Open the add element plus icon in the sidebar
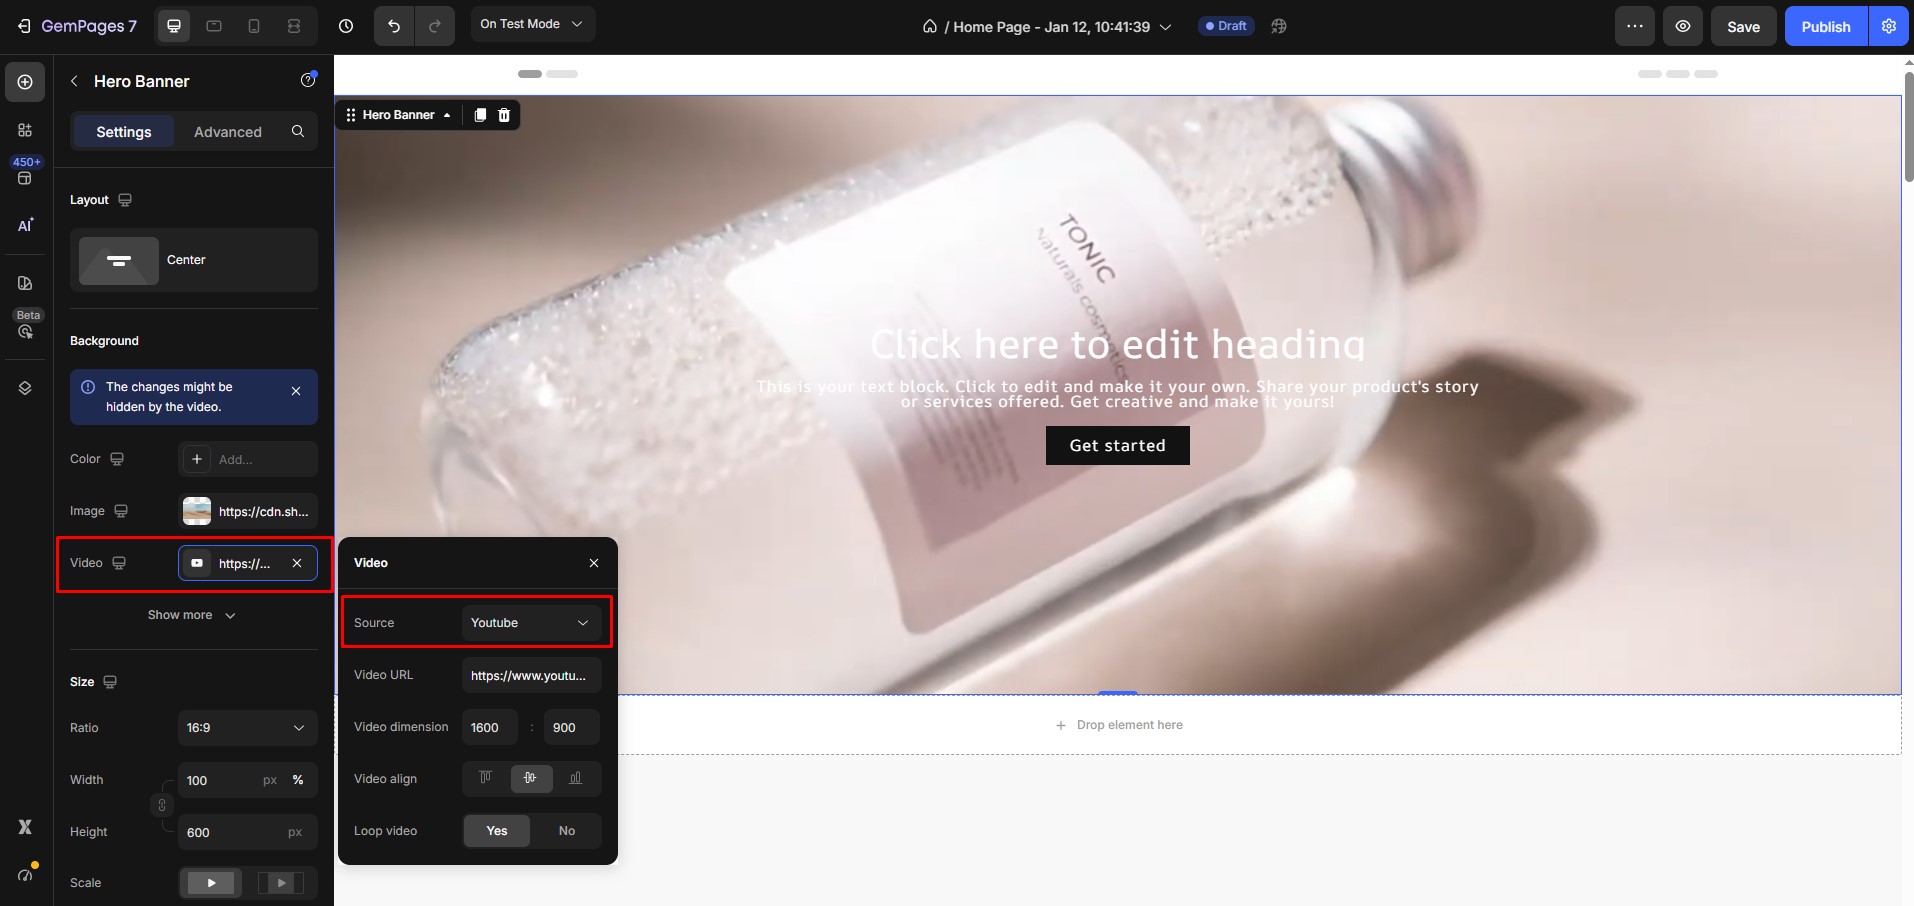The image size is (1914, 906). (25, 82)
